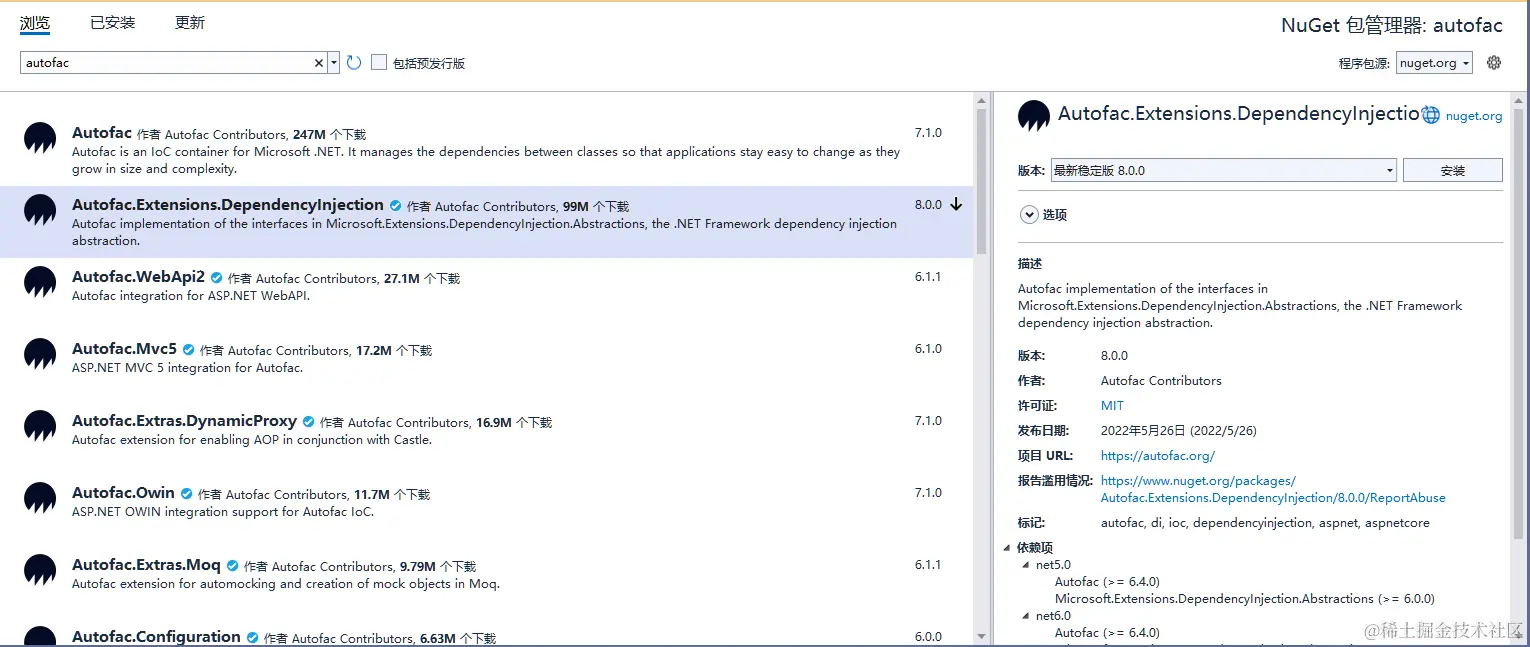The width and height of the screenshot is (1530, 647).
Task: Click the package list vertical scrollbar
Action: [x=981, y=180]
